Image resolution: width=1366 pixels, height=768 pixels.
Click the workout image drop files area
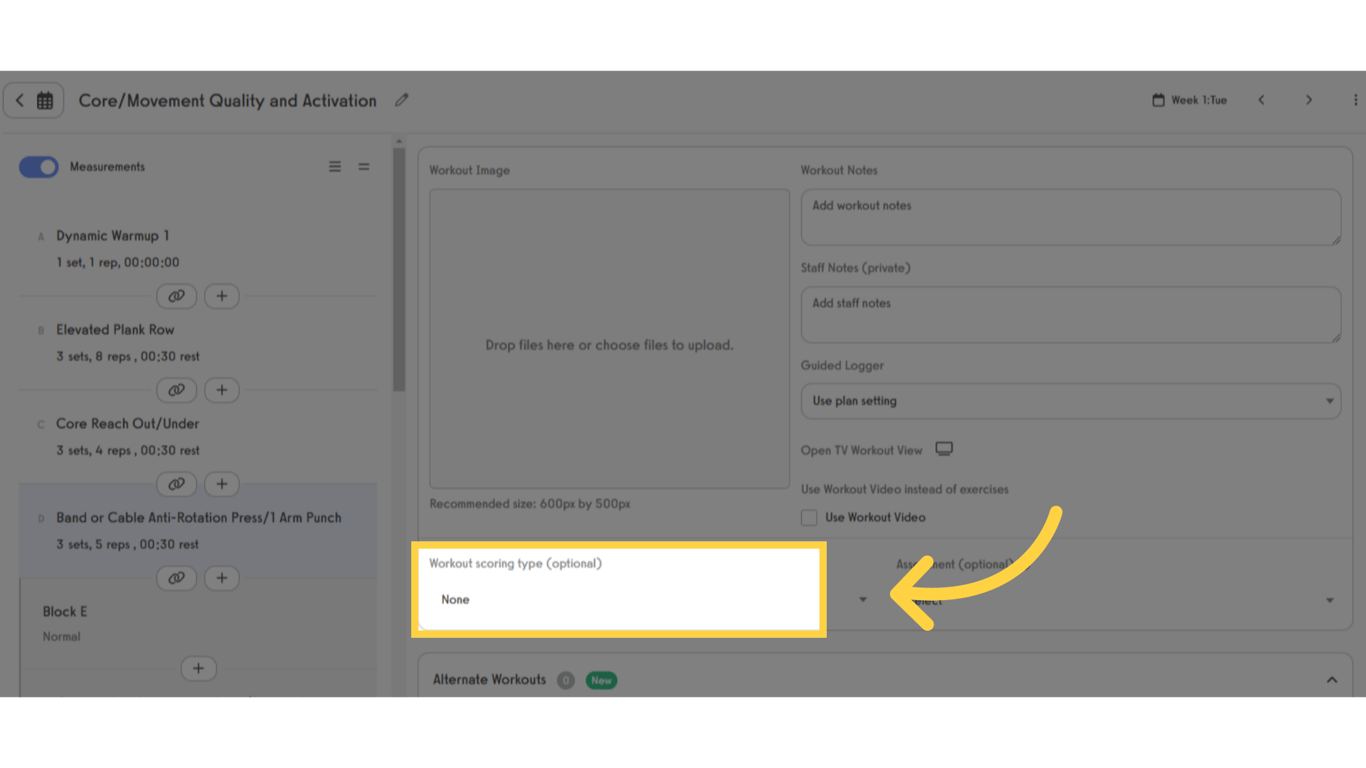[609, 339]
